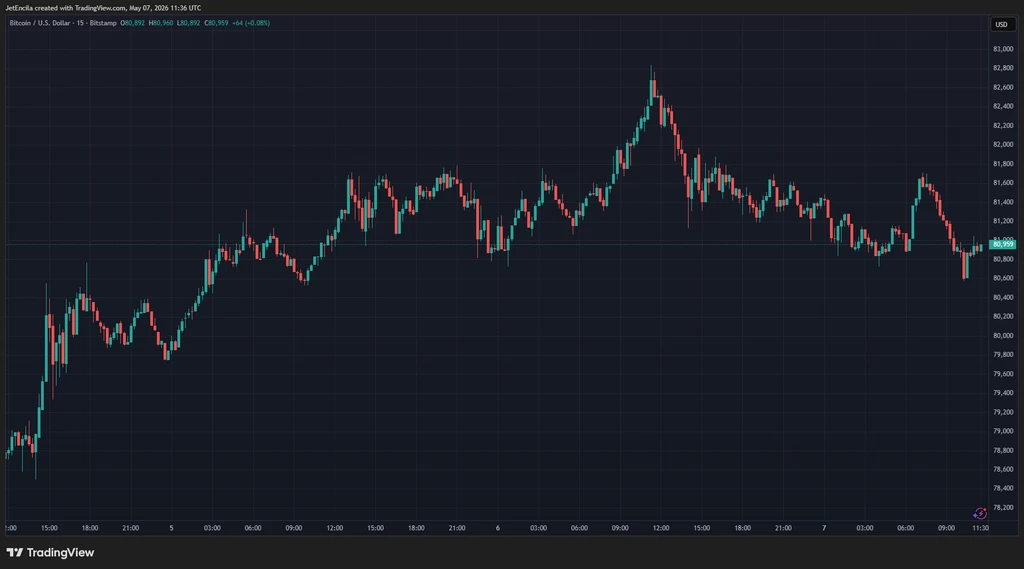Click the 82,400 price axis label
The height and width of the screenshot is (569, 1024).
(x=1003, y=106)
